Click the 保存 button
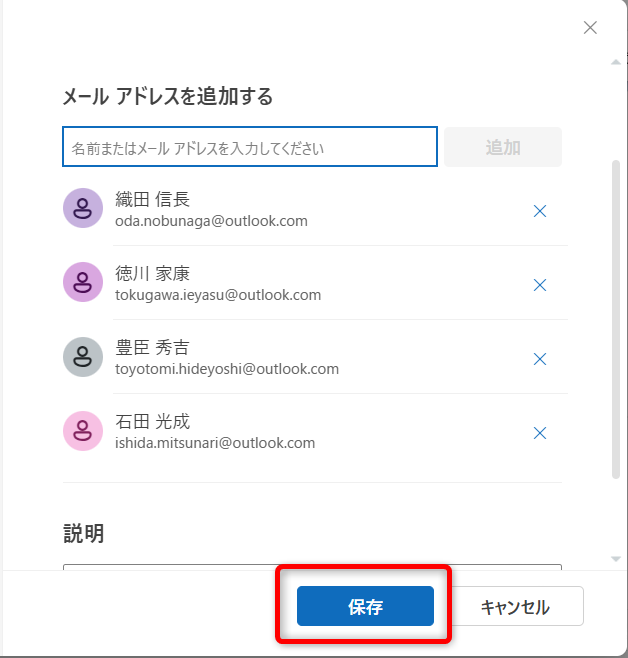The height and width of the screenshot is (658, 628). point(365,607)
